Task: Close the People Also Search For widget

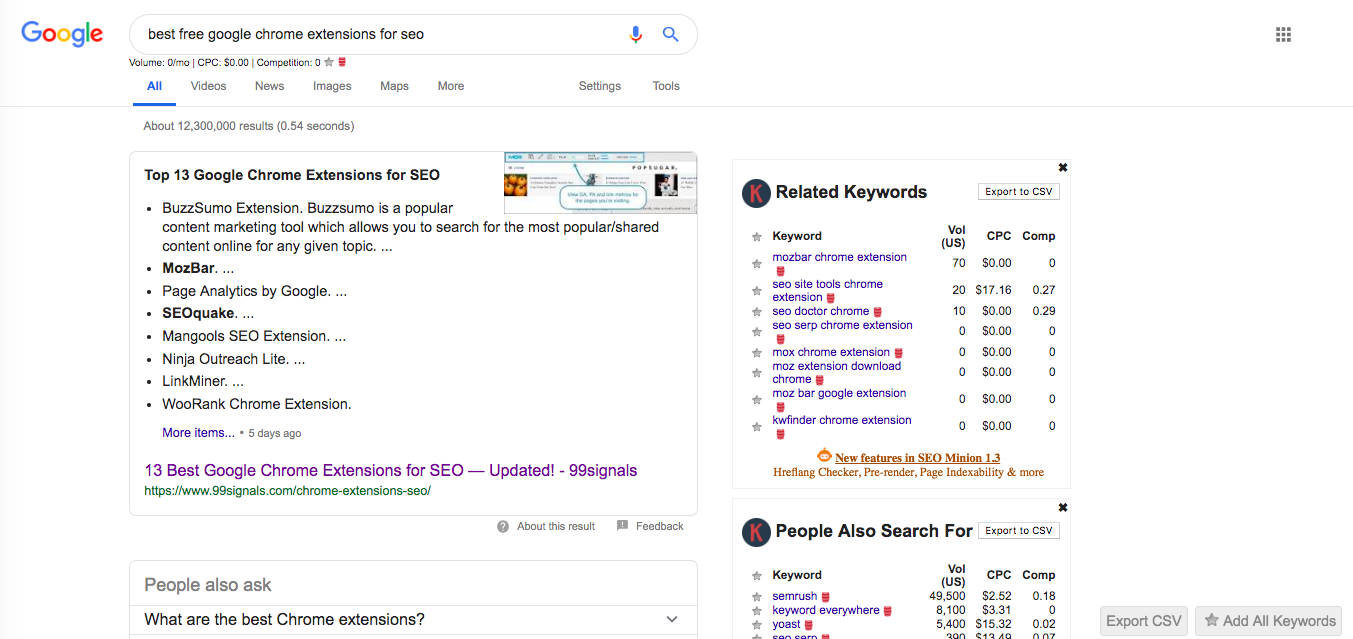Action: pyautogui.click(x=1063, y=507)
